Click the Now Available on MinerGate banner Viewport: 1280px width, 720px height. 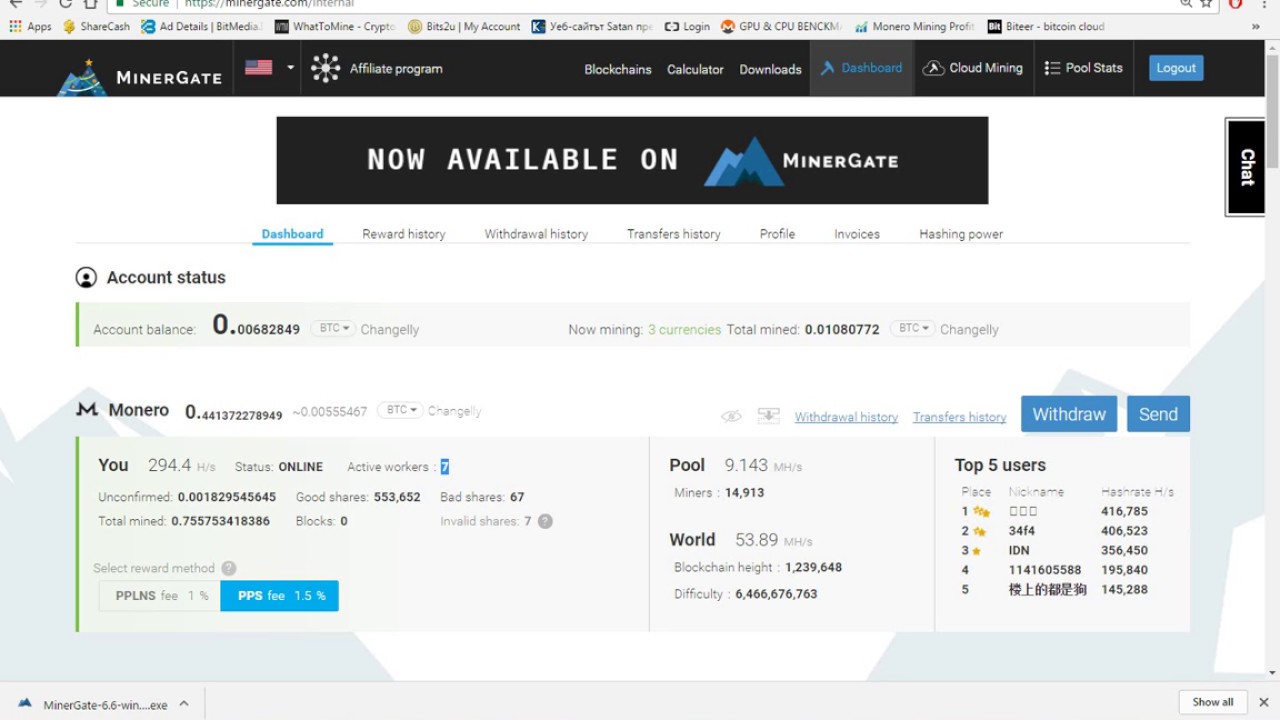632,160
